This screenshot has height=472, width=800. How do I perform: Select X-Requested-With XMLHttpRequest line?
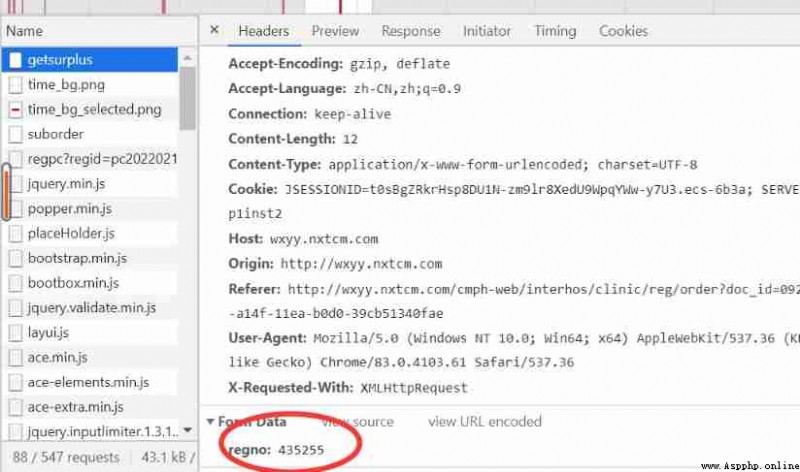click(348, 388)
